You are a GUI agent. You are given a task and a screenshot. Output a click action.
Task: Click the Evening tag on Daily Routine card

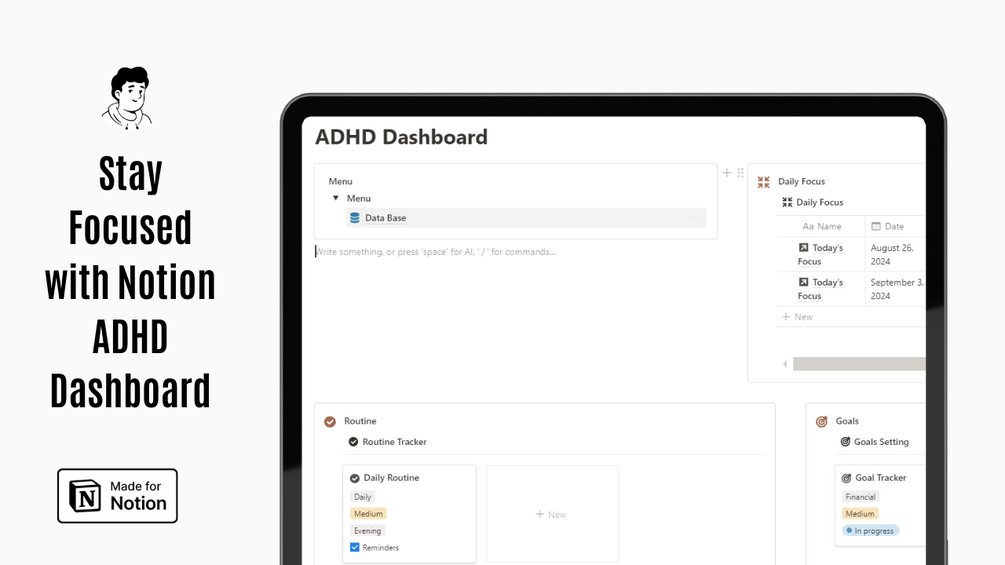[367, 531]
